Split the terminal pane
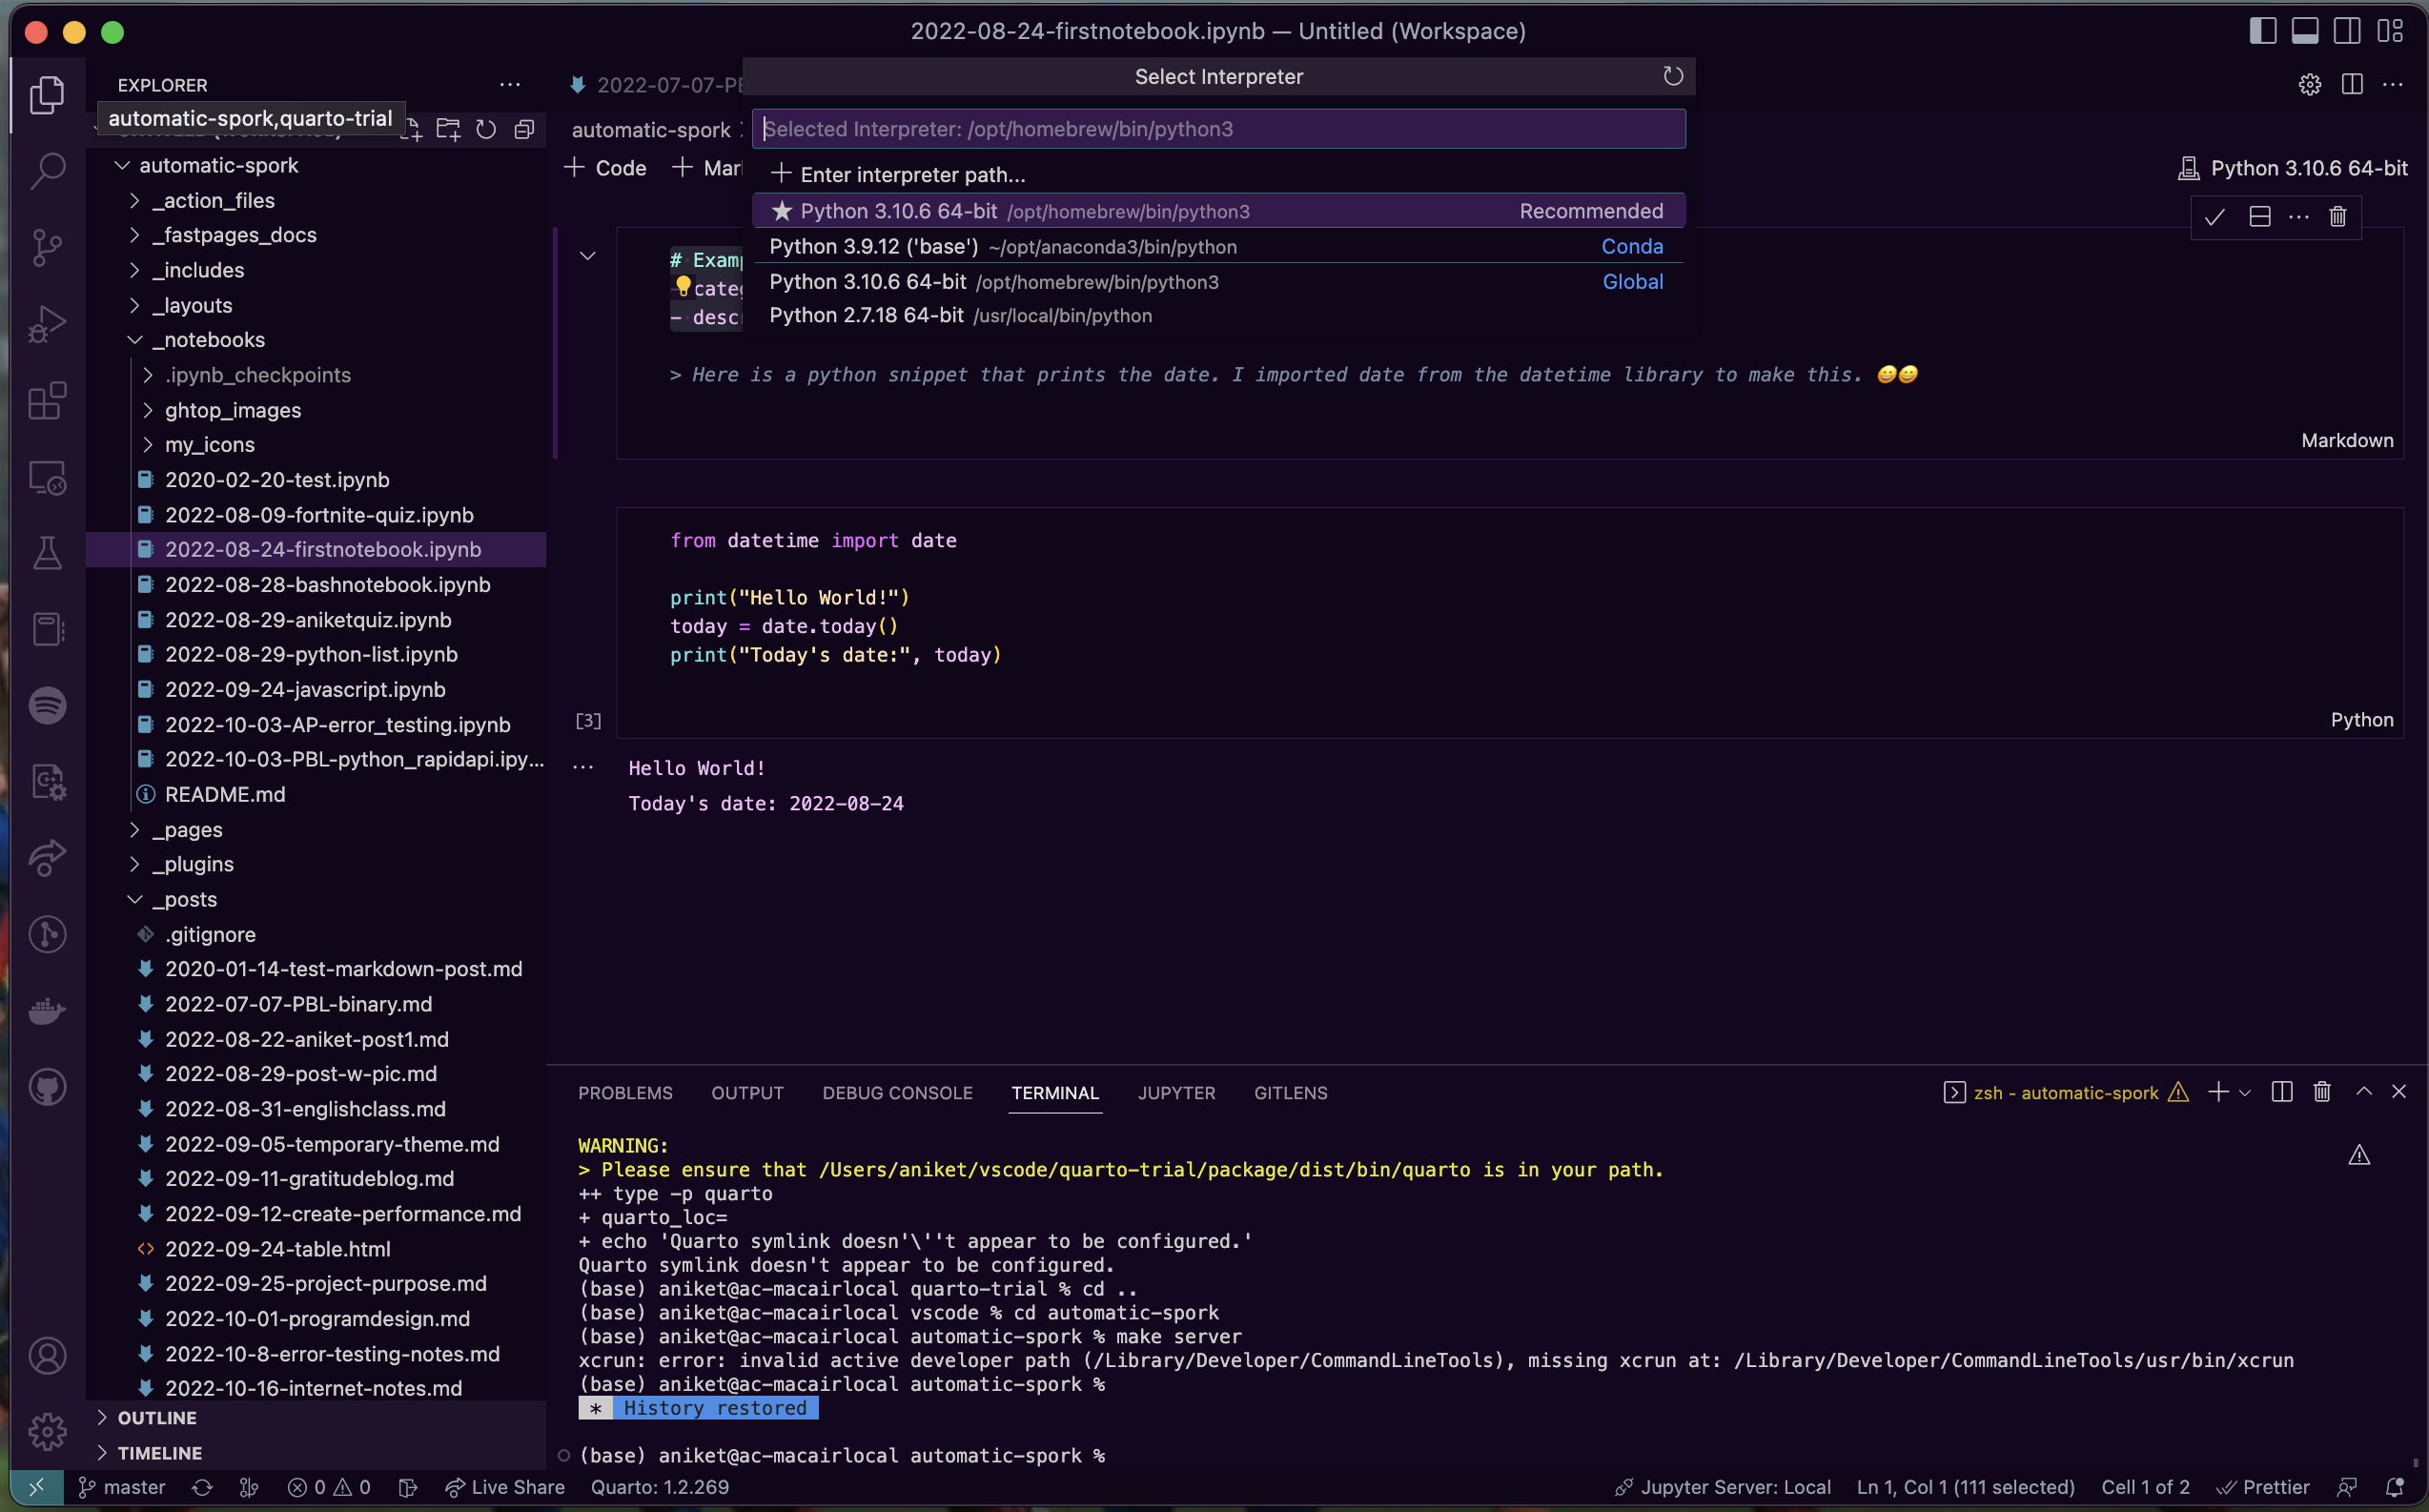This screenshot has height=1512, width=2429. (x=2282, y=1092)
